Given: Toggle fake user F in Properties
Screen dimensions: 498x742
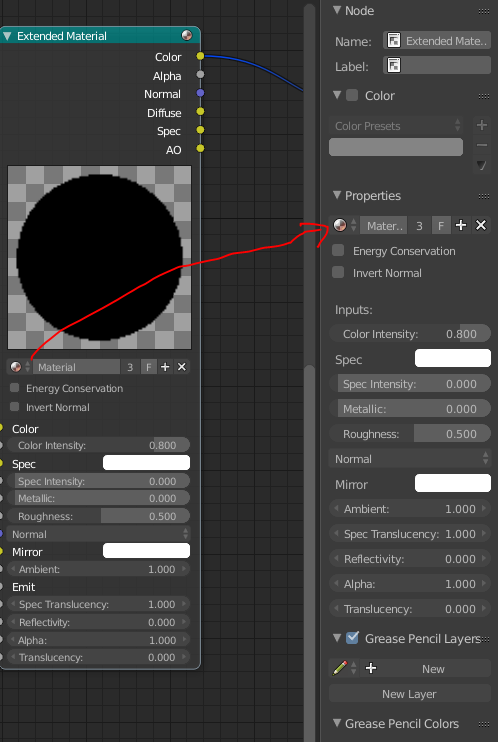Looking at the screenshot, I should tap(441, 225).
